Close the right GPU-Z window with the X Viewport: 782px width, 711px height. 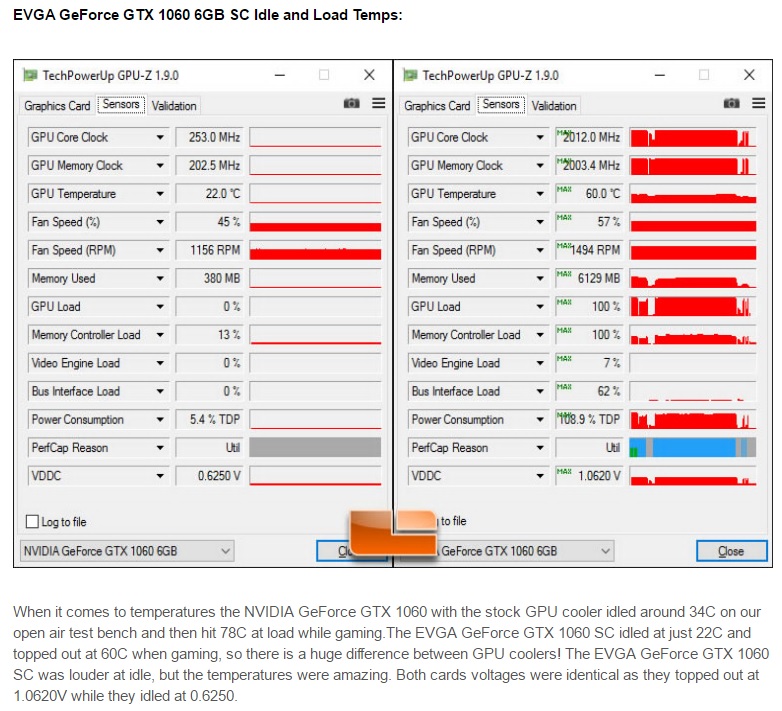tap(749, 75)
